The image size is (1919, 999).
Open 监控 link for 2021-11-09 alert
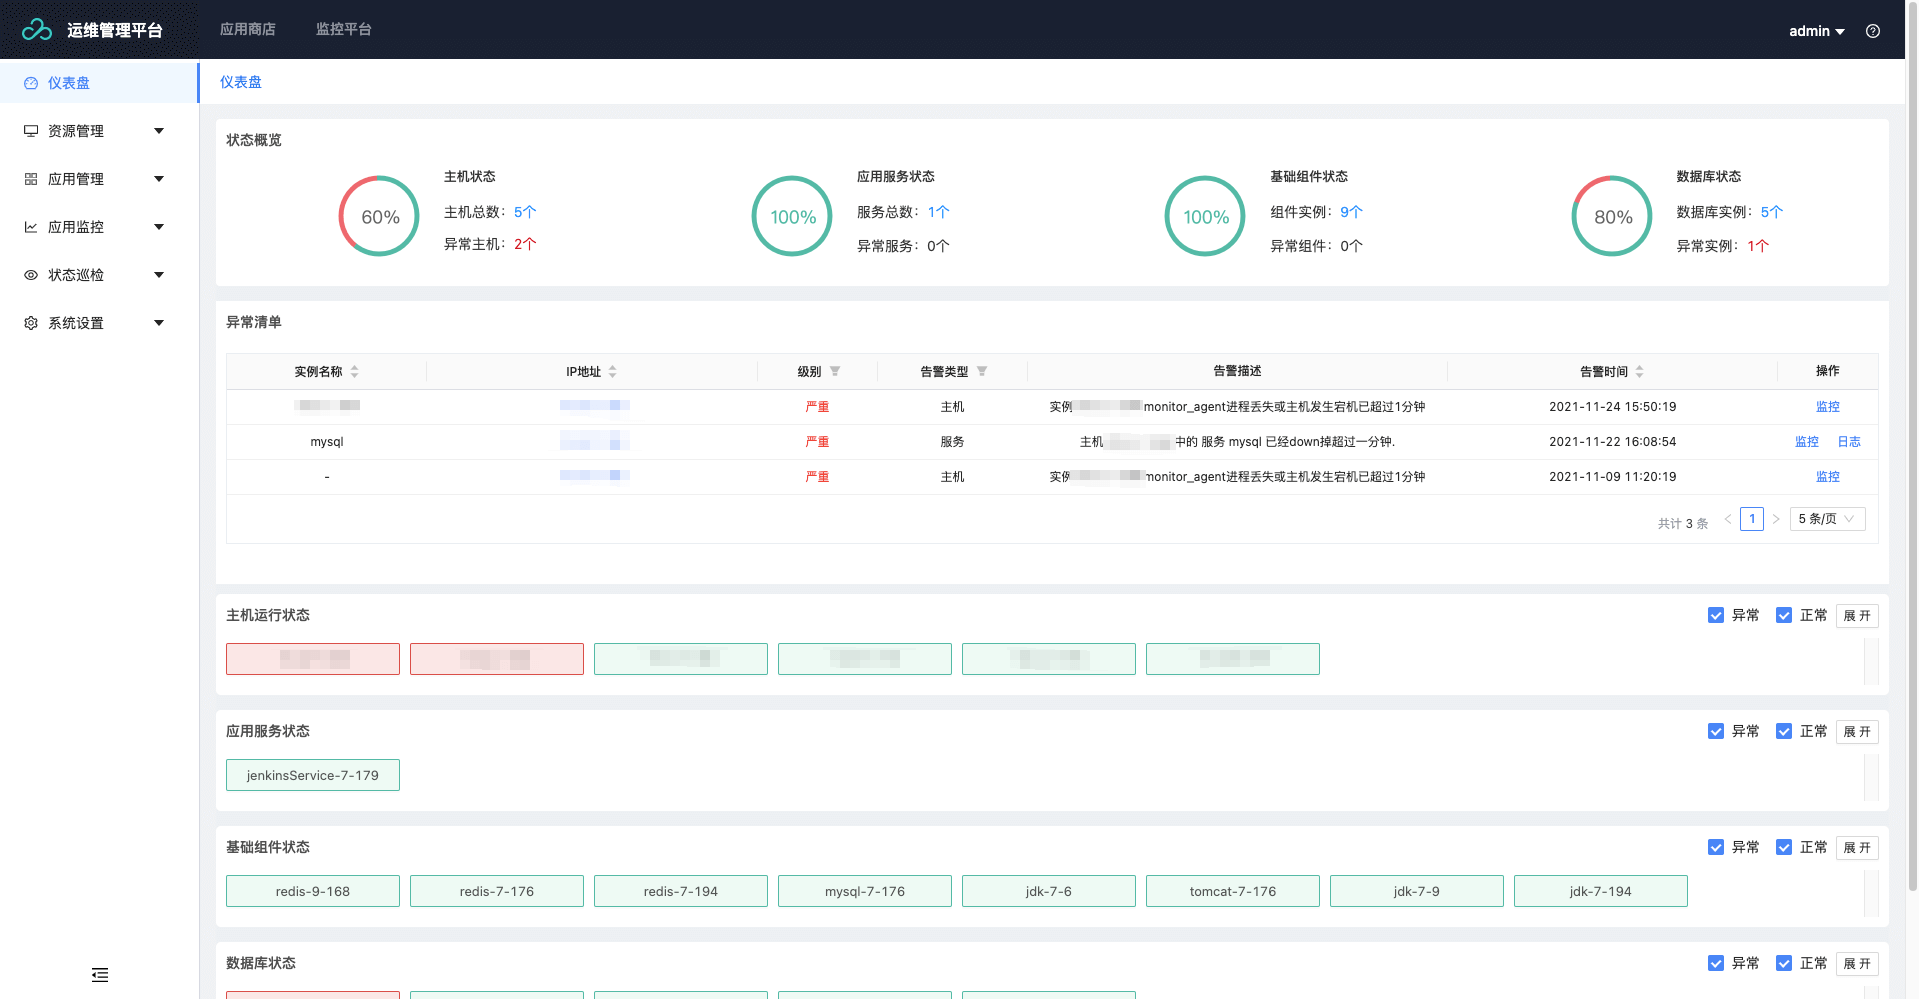pos(1828,477)
